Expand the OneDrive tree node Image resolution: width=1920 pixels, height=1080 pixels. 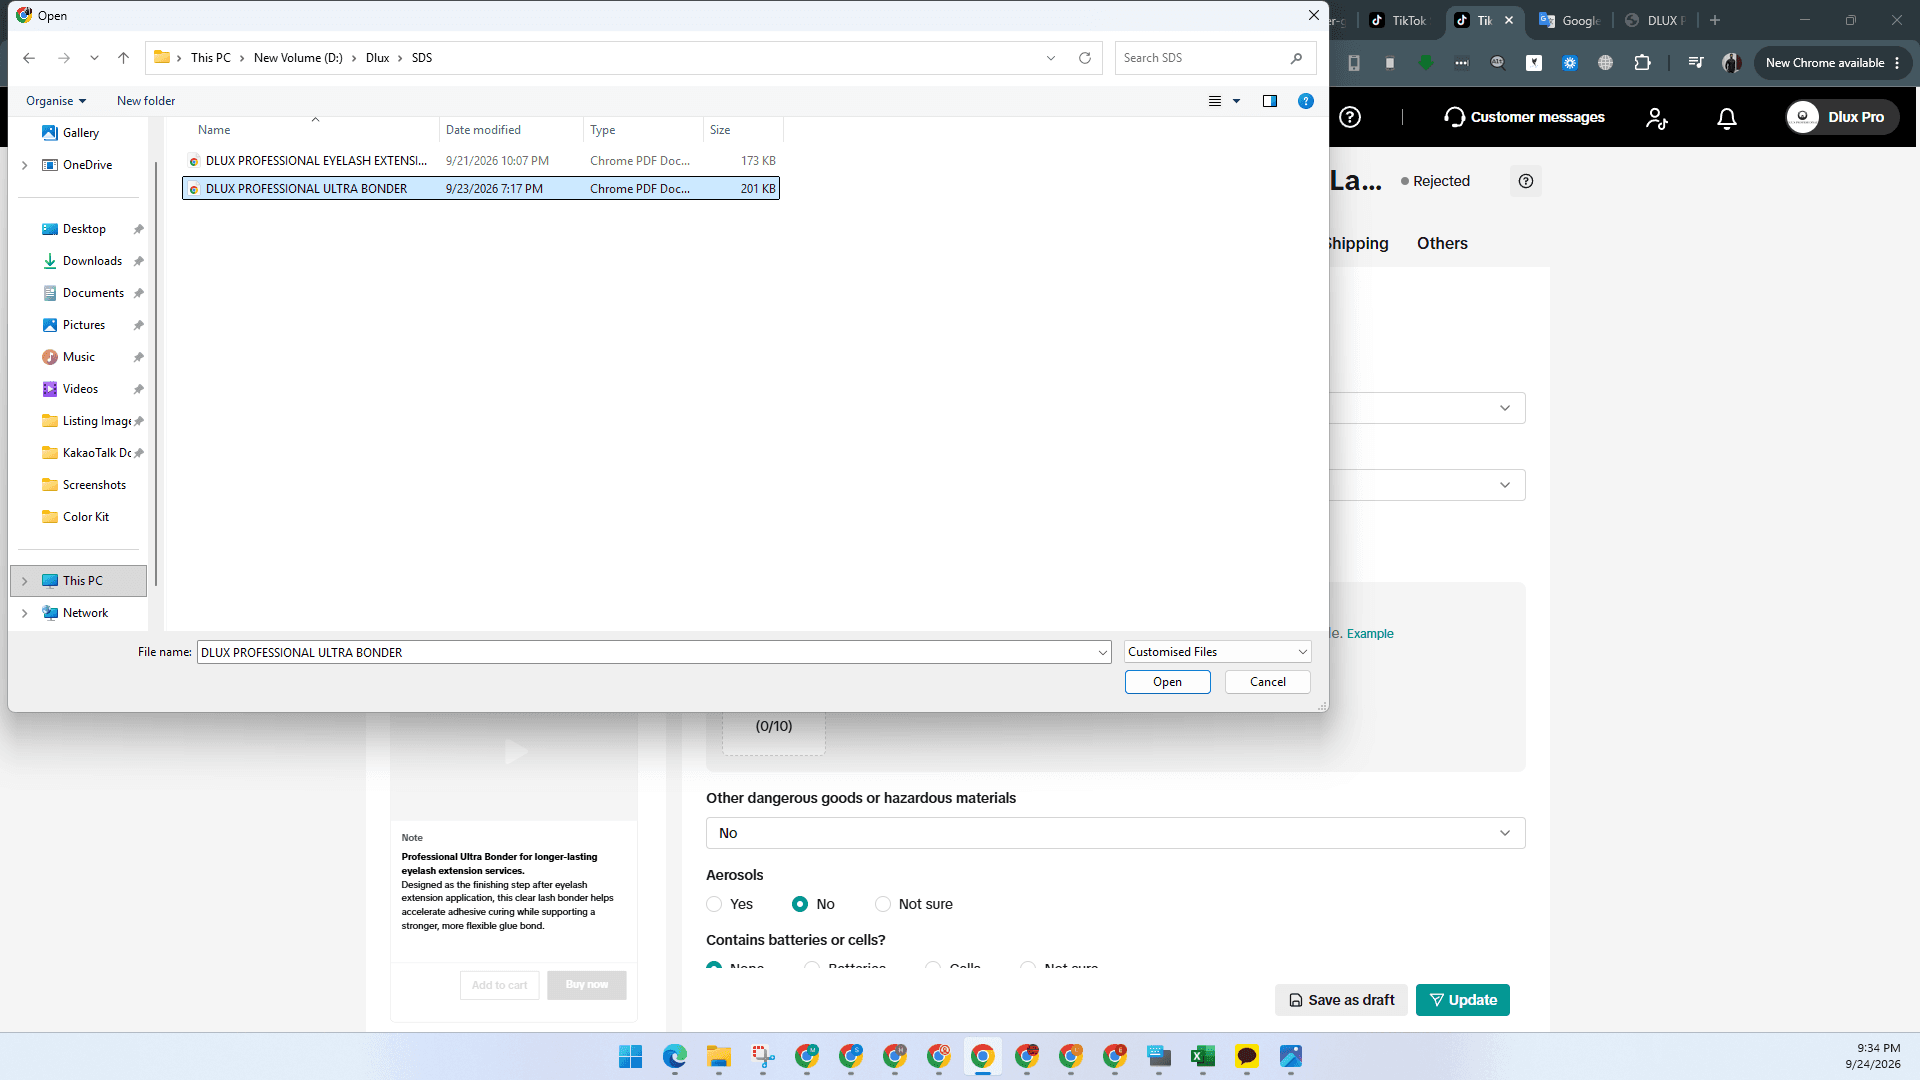[x=25, y=165]
